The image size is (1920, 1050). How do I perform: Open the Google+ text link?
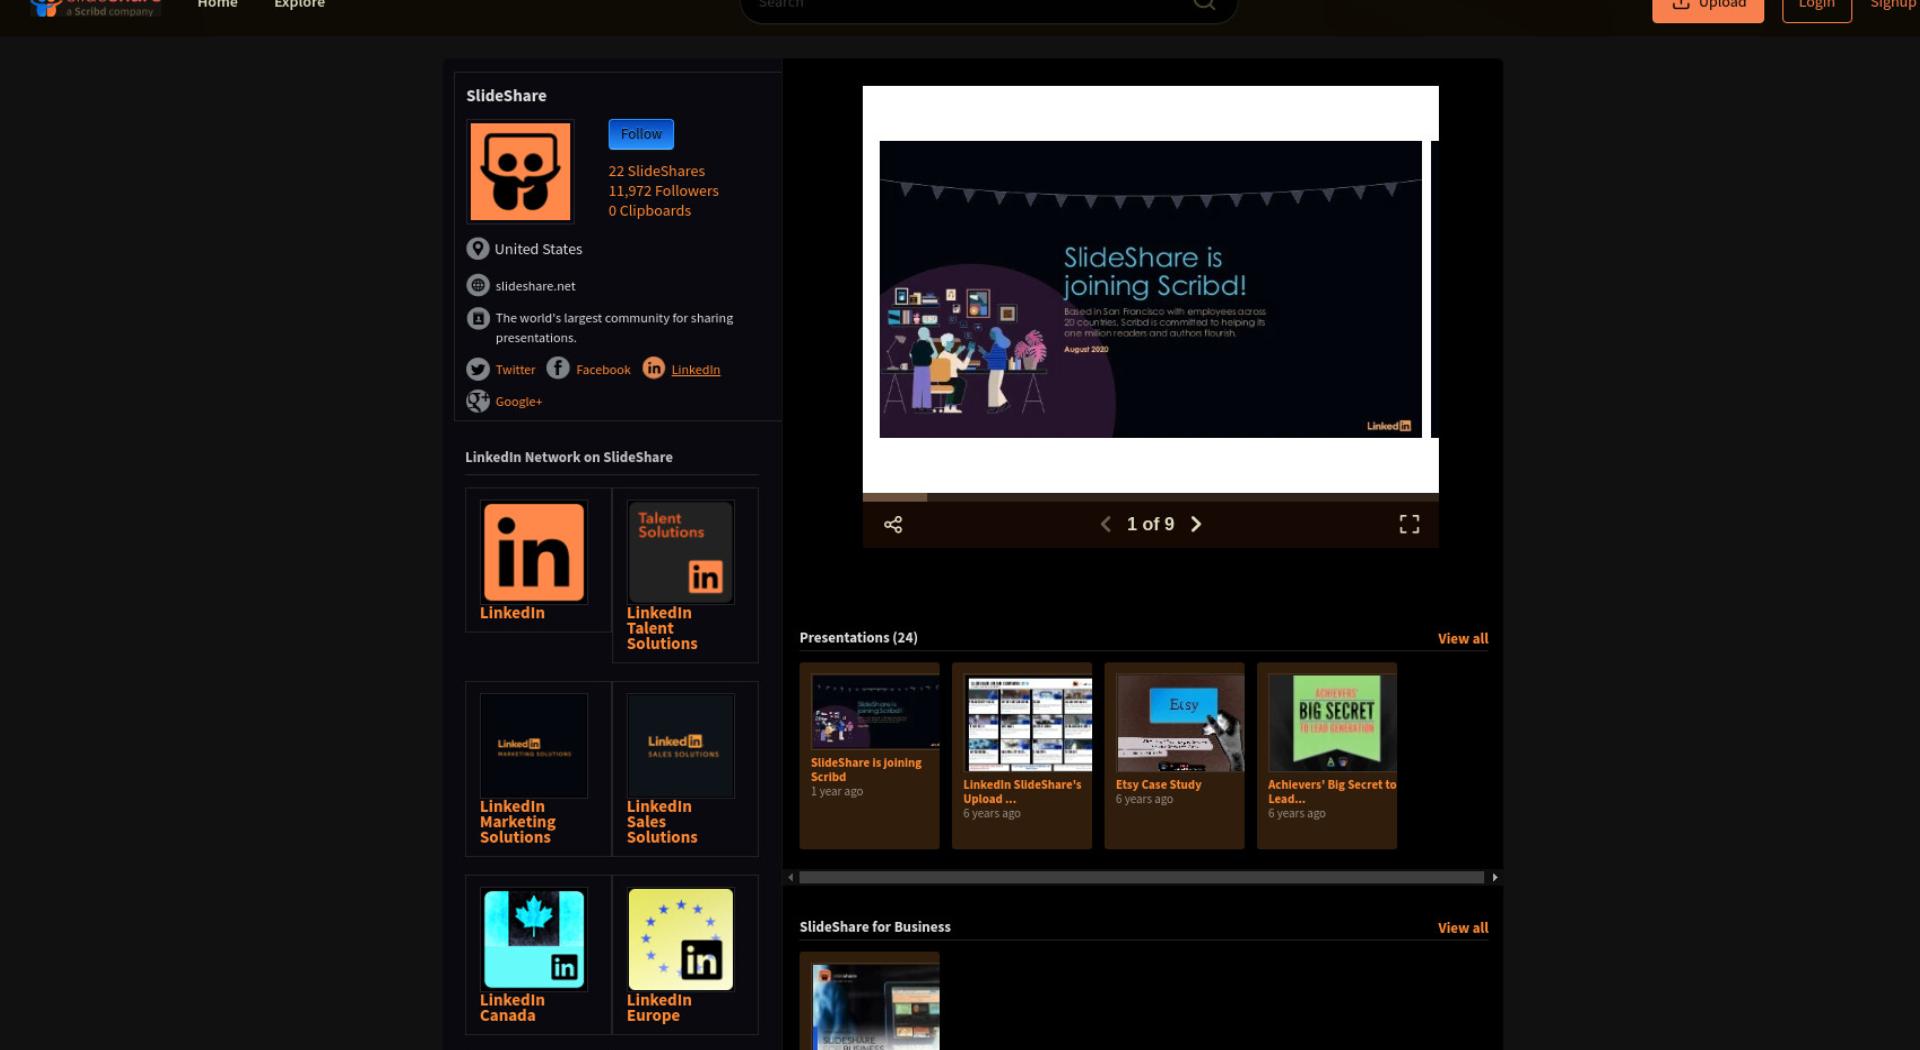[x=518, y=402]
